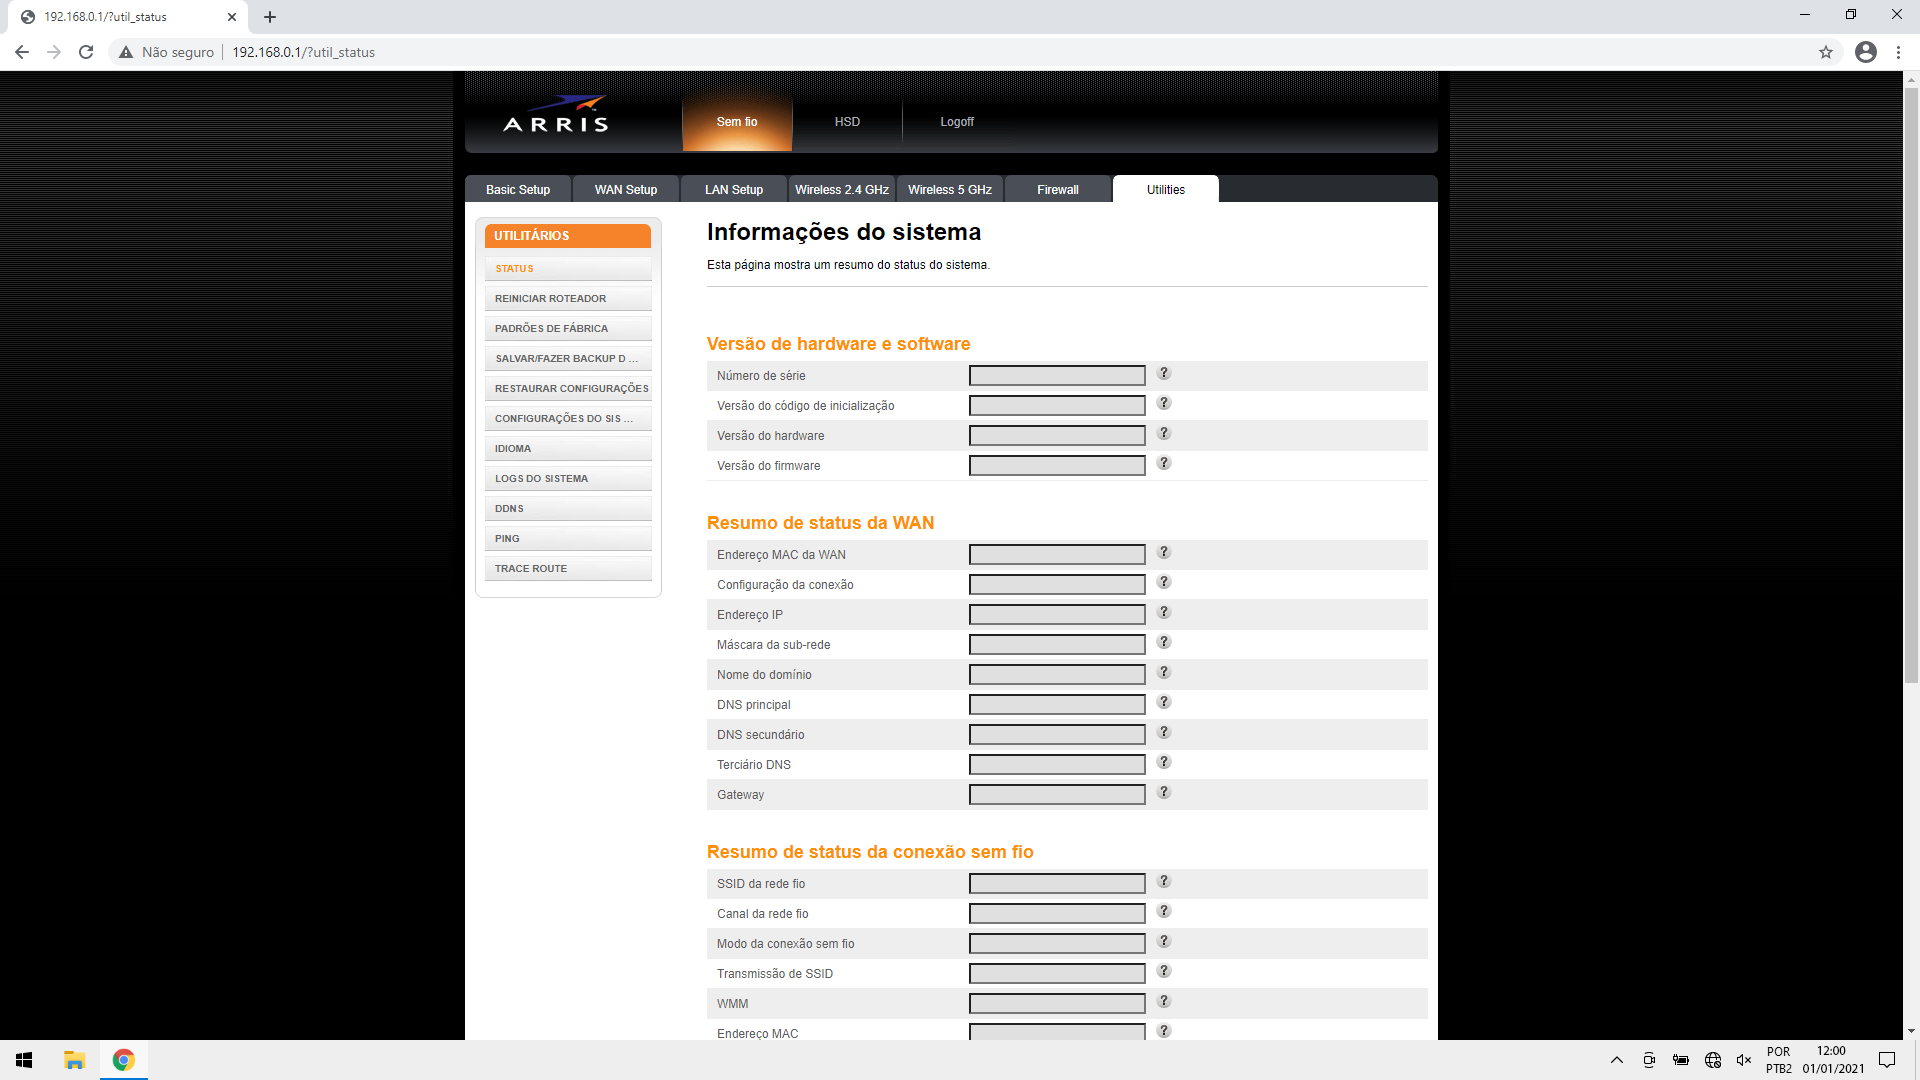Select the Sem fio top tab

[x=737, y=122]
